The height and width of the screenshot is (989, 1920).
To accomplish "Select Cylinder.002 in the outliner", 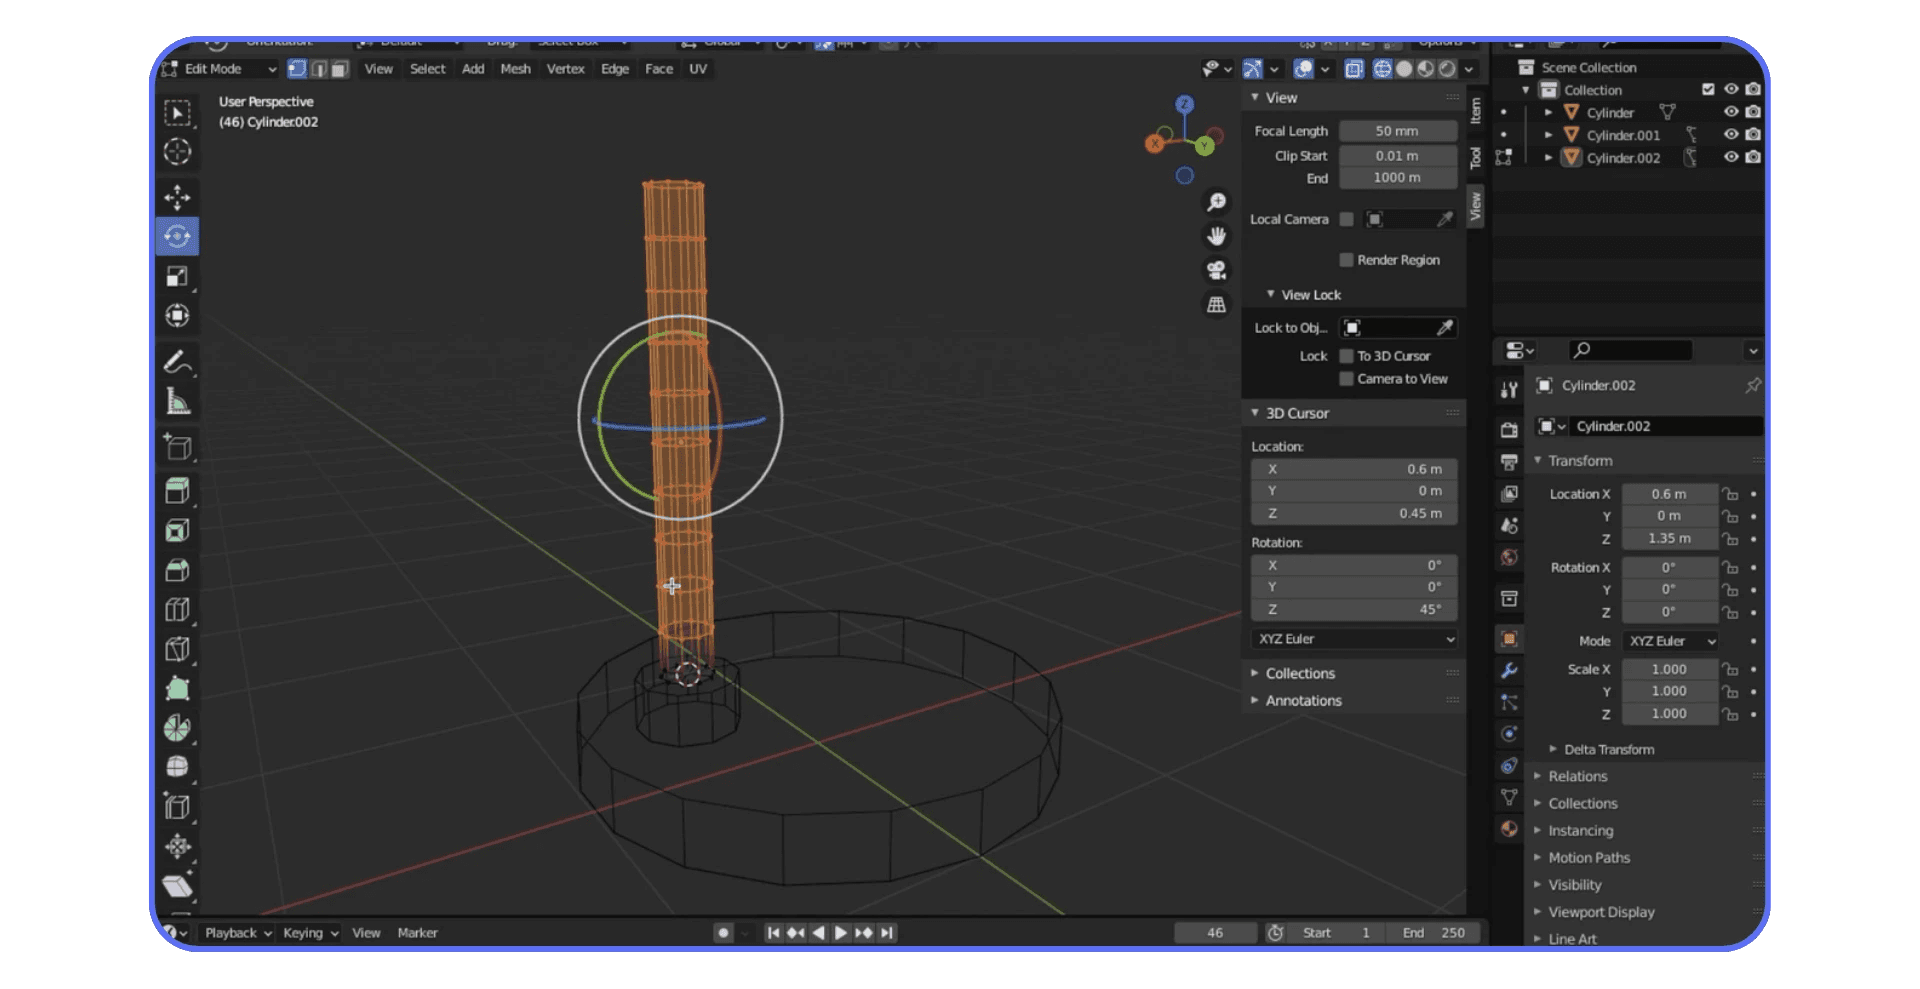I will pos(1624,158).
